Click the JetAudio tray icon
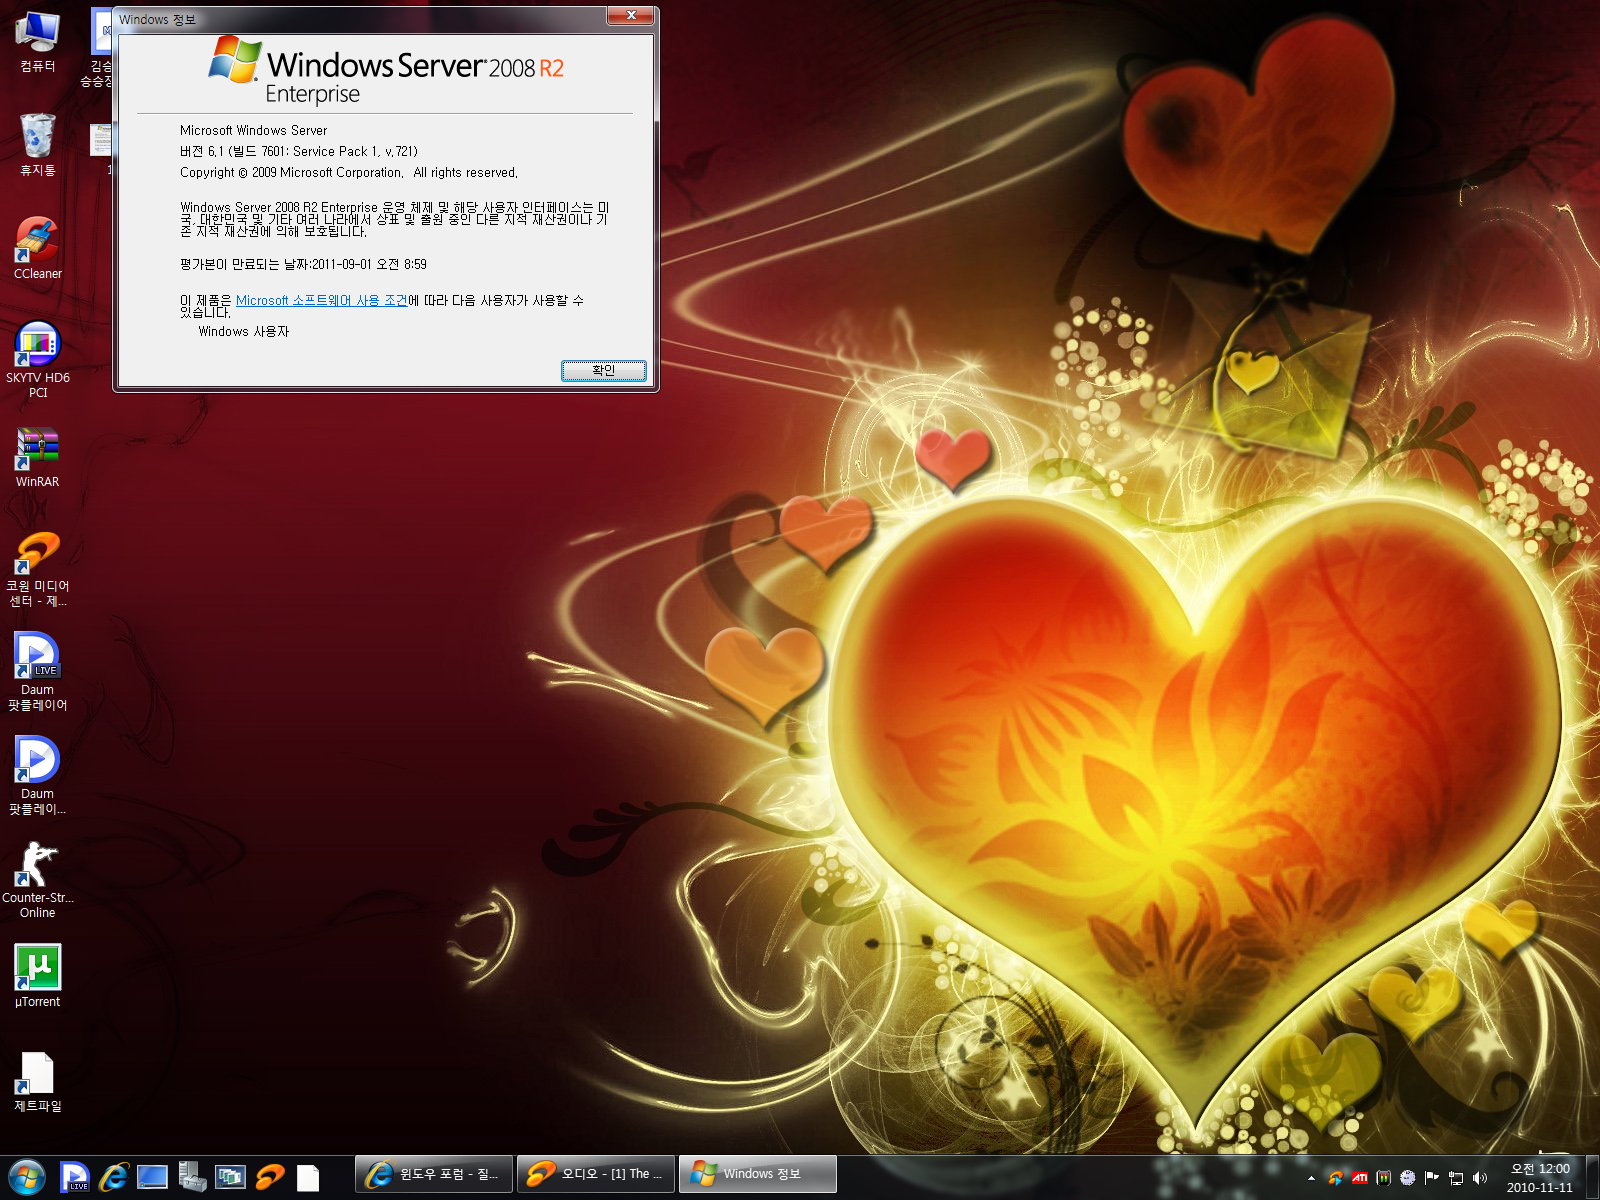This screenshot has height=1200, width=1600. point(1335,1178)
